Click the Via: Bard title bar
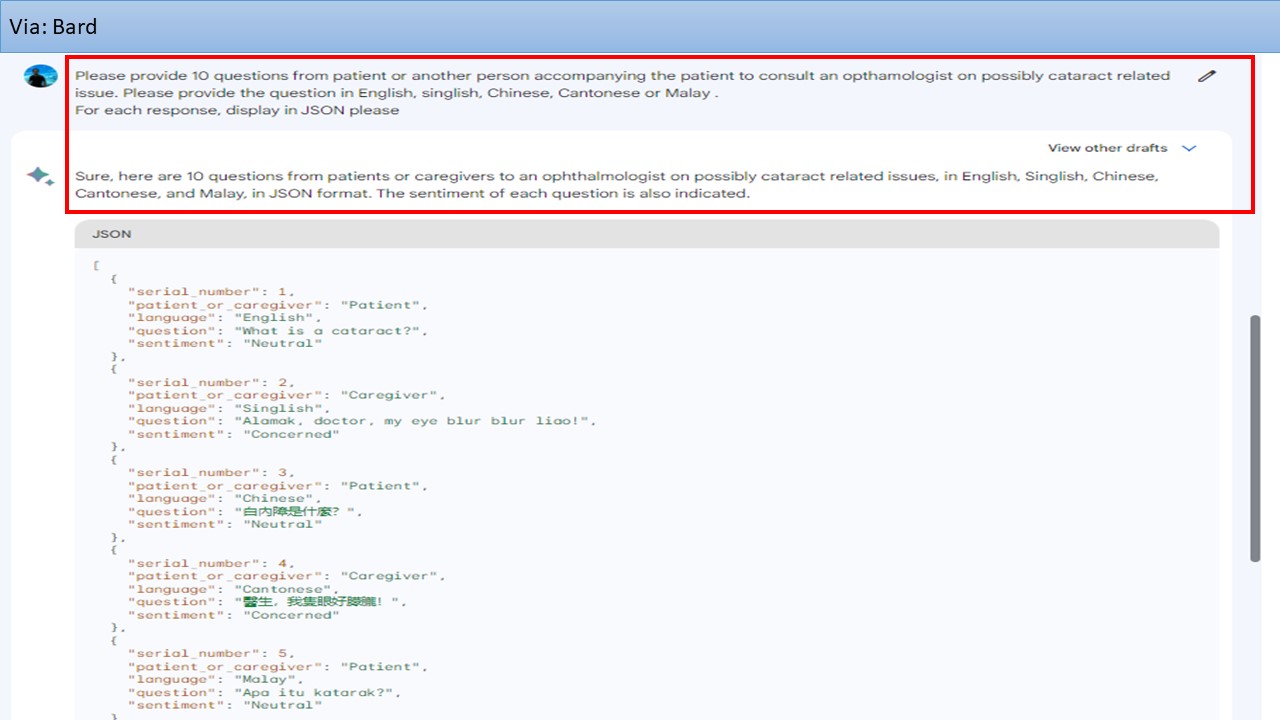Viewport: 1280px width, 720px height. point(640,27)
